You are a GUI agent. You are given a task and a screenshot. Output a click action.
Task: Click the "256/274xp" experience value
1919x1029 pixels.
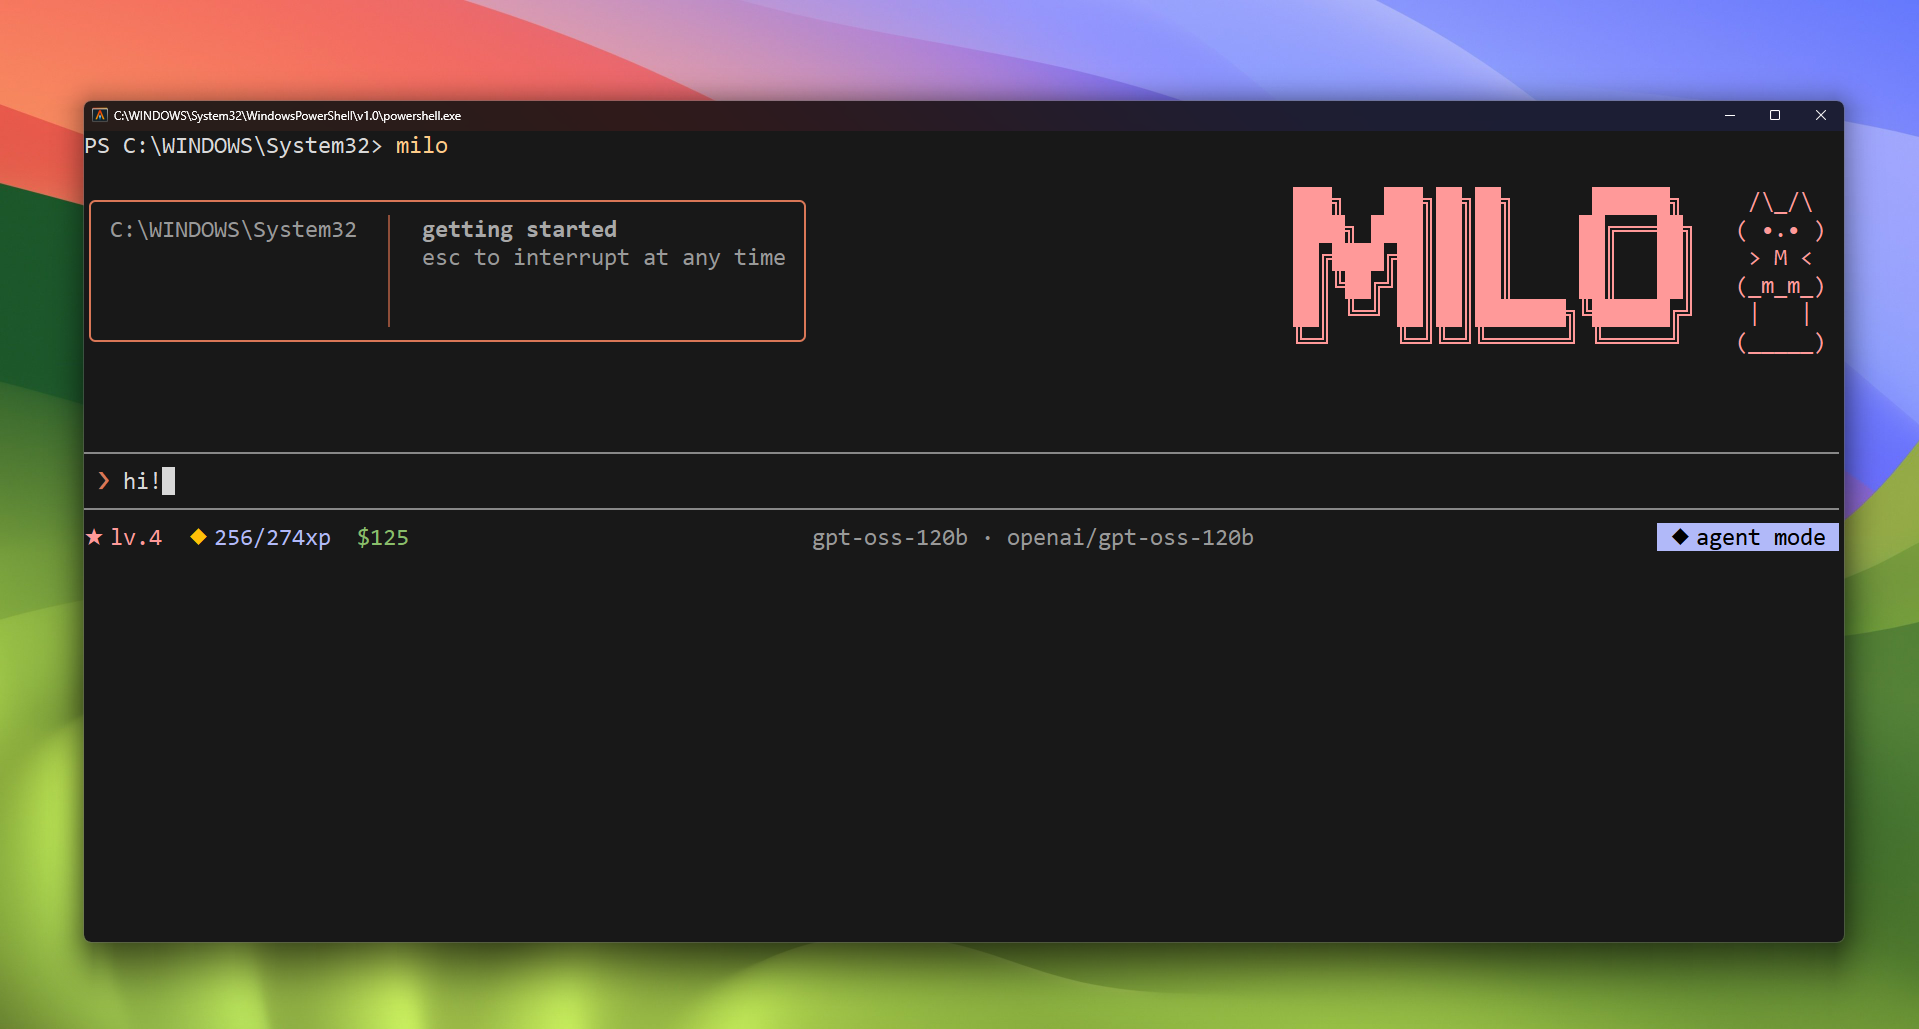click(272, 537)
